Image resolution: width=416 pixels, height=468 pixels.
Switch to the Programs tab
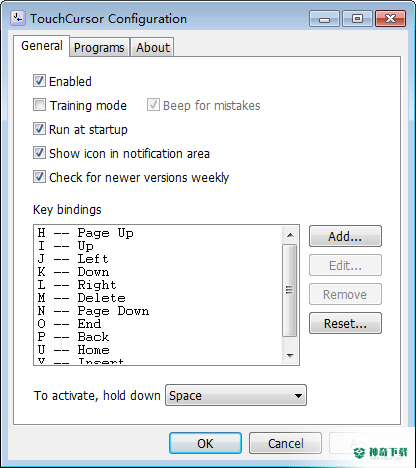99,47
